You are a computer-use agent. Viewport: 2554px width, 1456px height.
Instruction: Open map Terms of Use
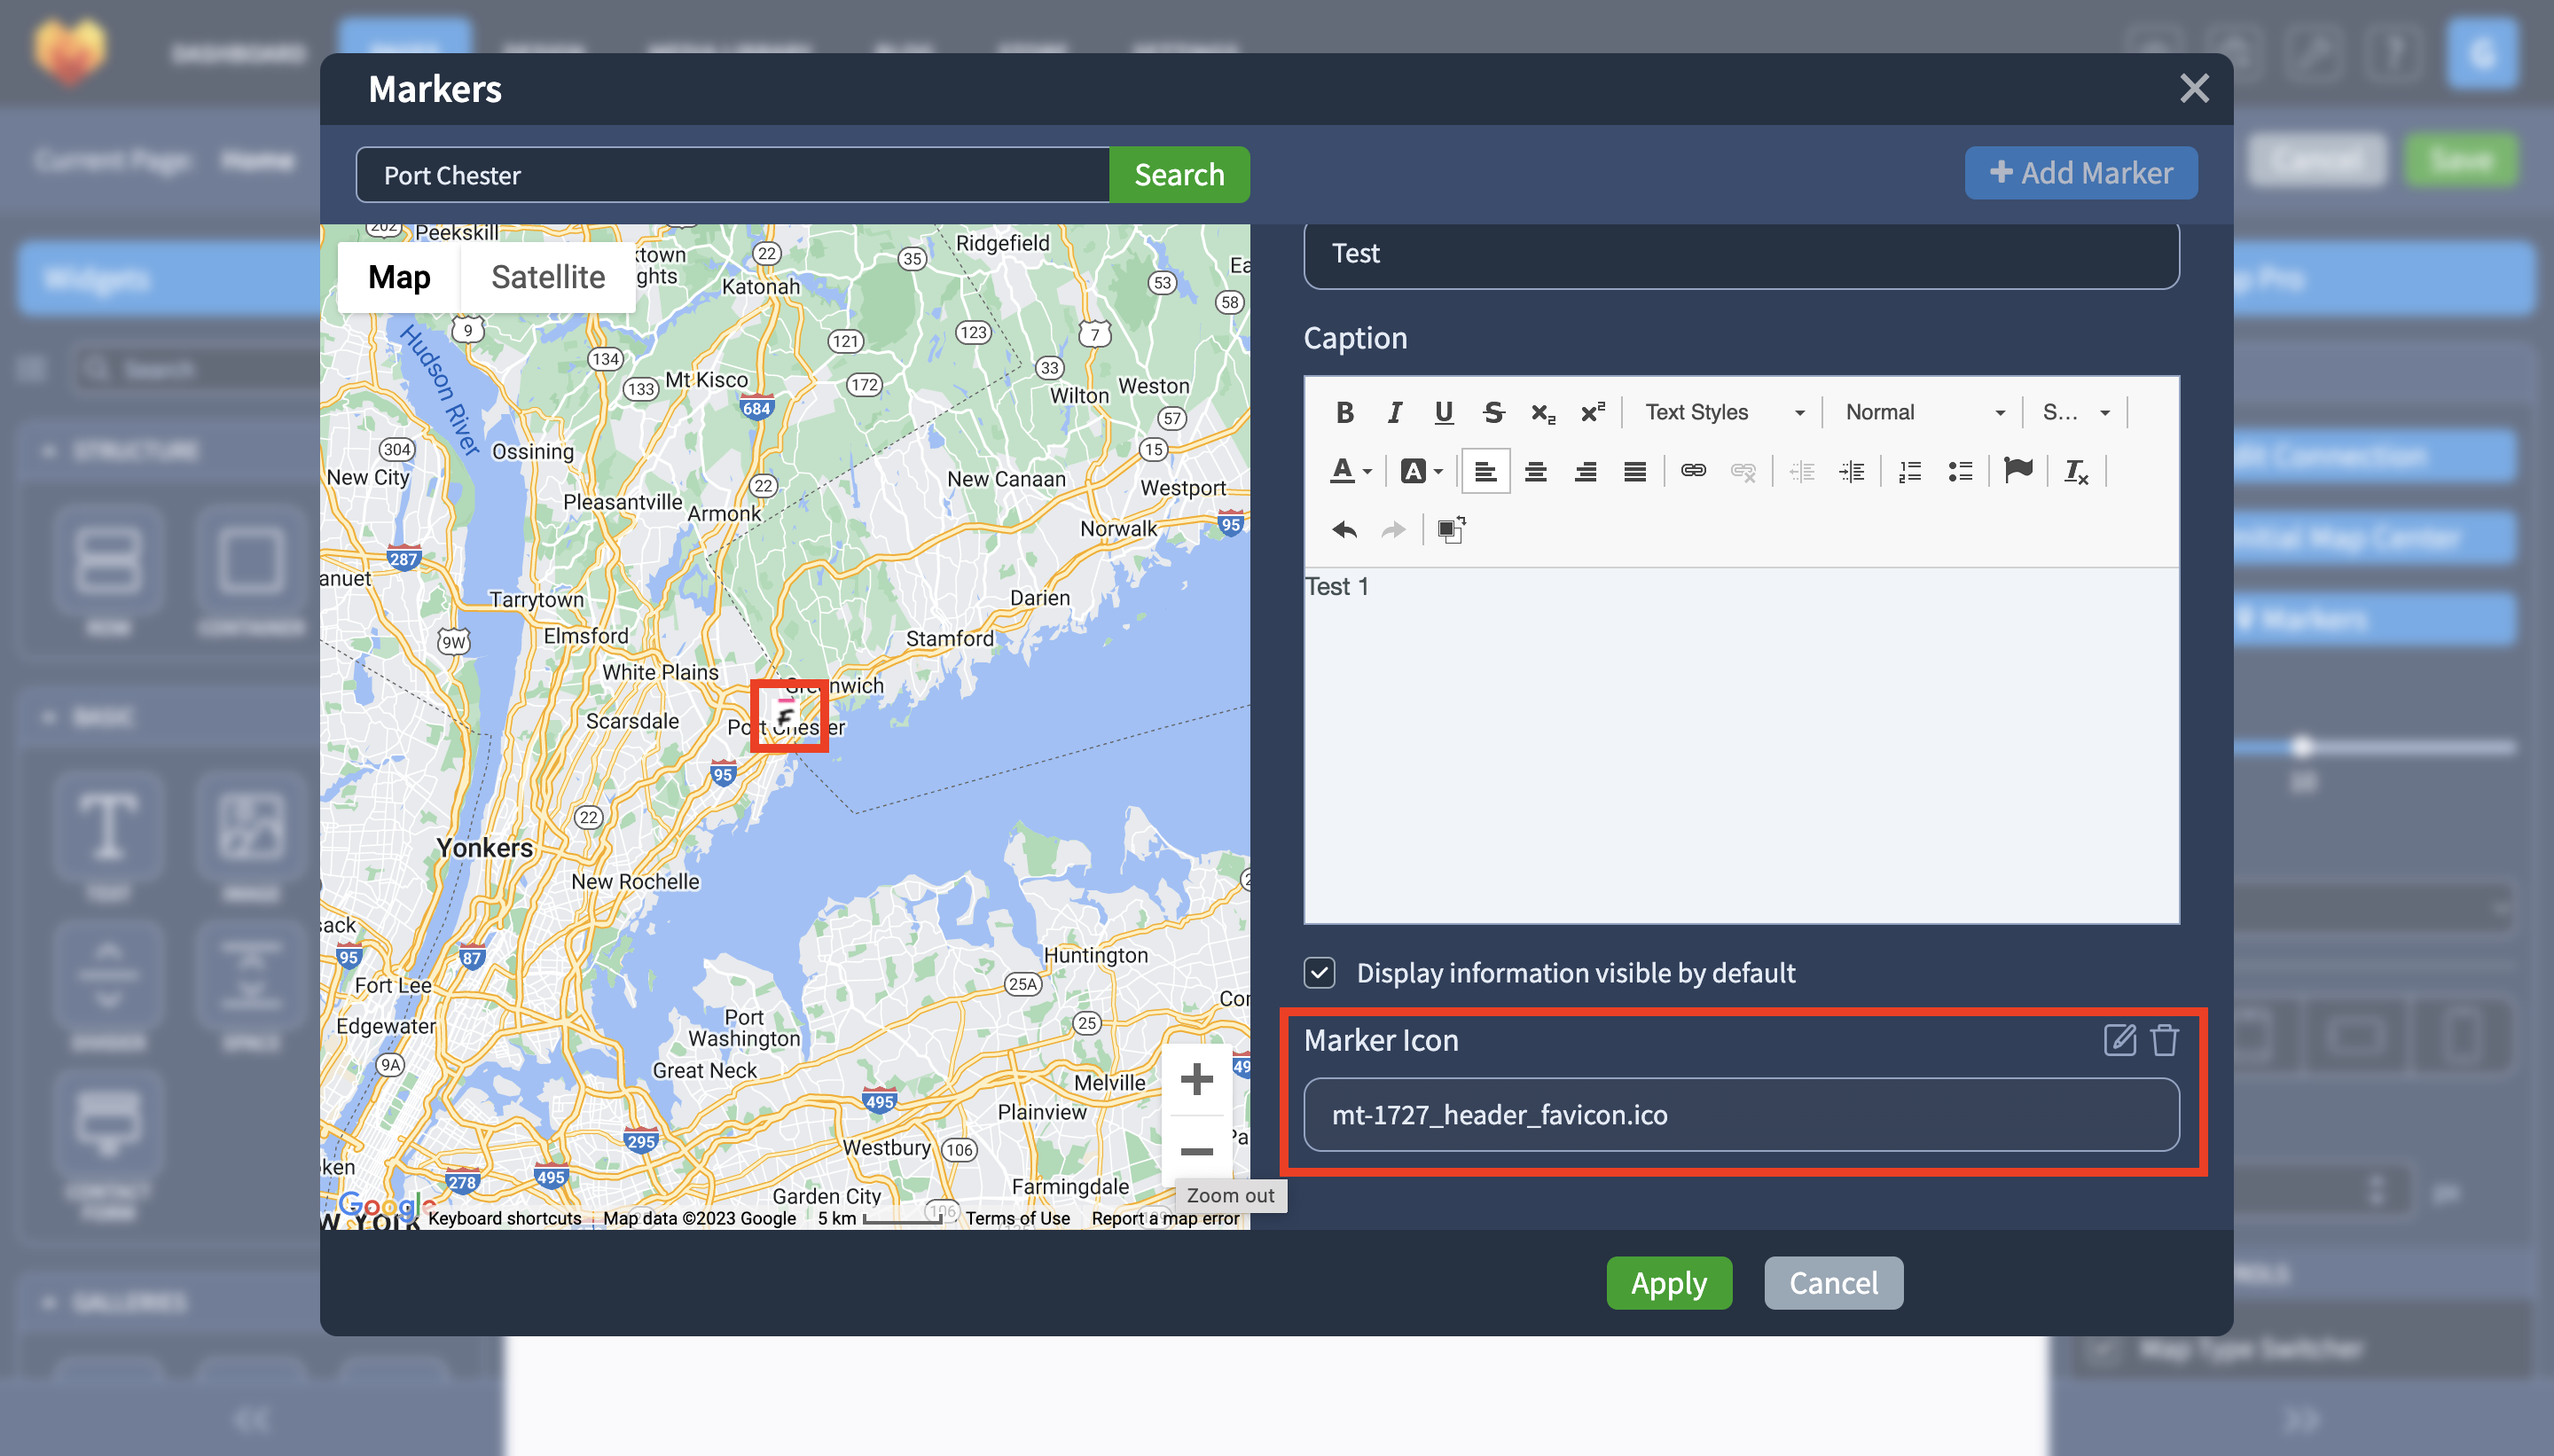click(1018, 1218)
